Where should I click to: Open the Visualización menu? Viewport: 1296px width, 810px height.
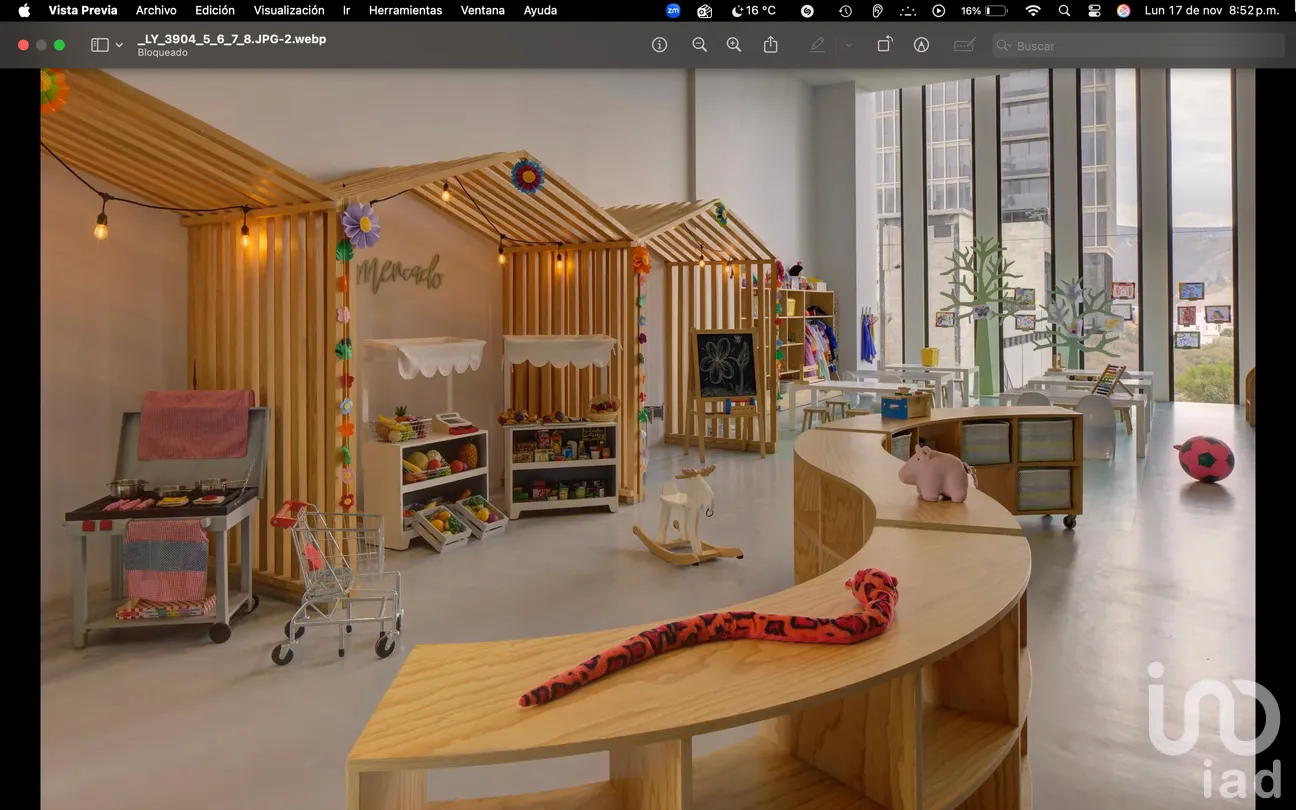pos(289,10)
